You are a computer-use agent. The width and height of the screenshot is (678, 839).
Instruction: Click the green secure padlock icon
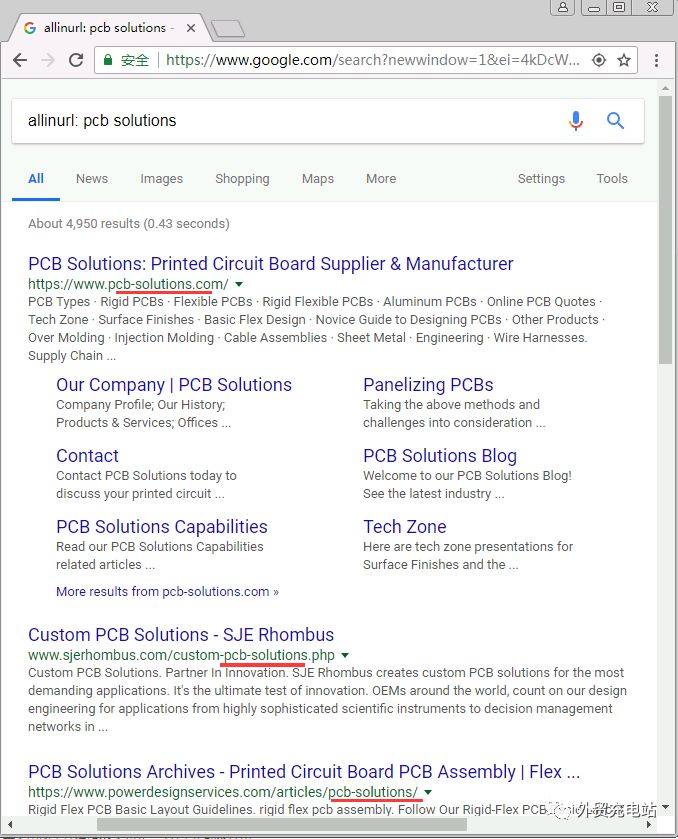pyautogui.click(x=108, y=60)
